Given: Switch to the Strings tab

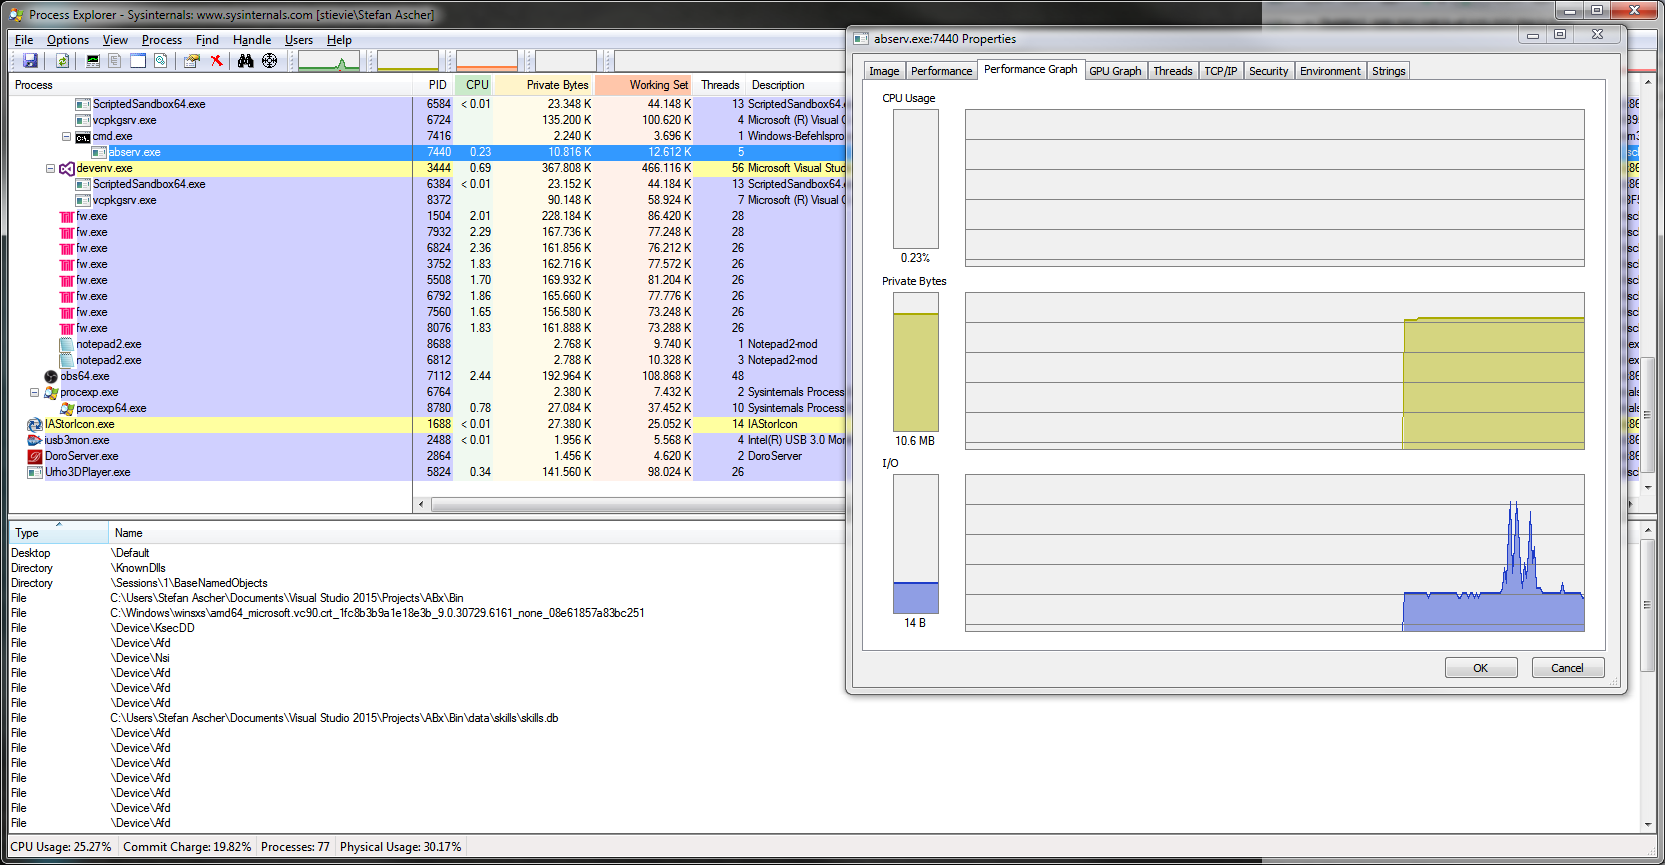Looking at the screenshot, I should coord(1388,71).
